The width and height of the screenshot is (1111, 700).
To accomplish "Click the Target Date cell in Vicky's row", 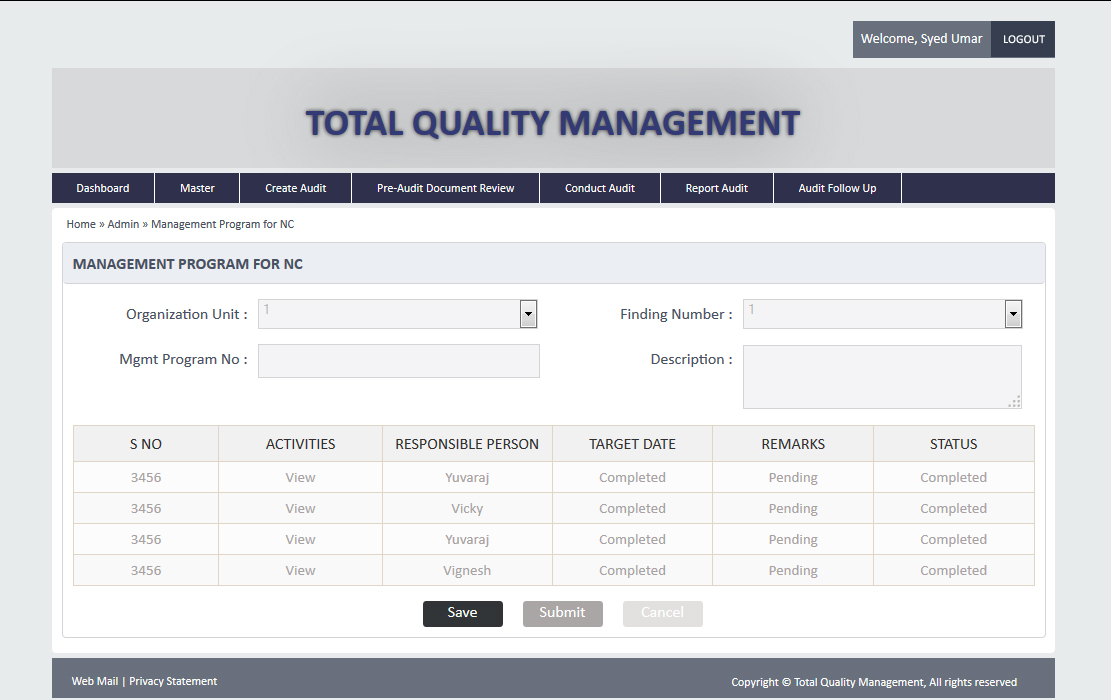I will click(632, 509).
